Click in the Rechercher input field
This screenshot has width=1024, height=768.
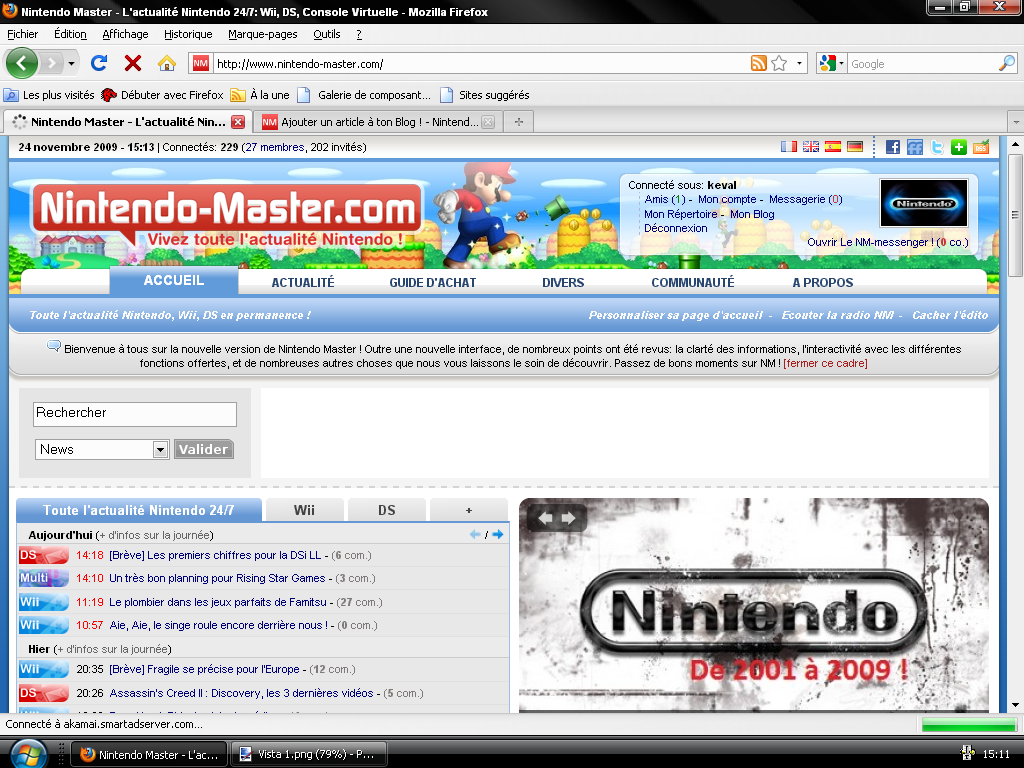tap(135, 414)
